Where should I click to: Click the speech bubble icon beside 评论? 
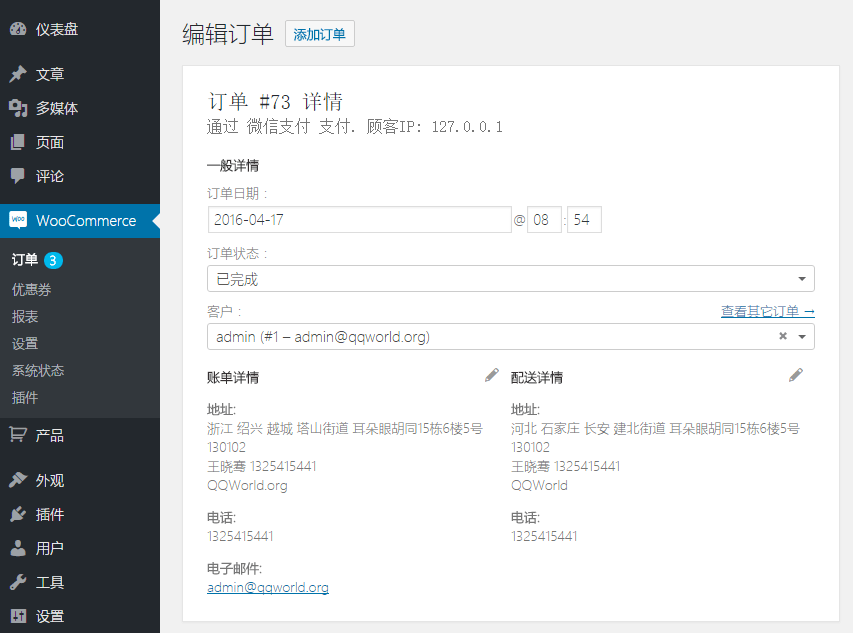click(18, 176)
